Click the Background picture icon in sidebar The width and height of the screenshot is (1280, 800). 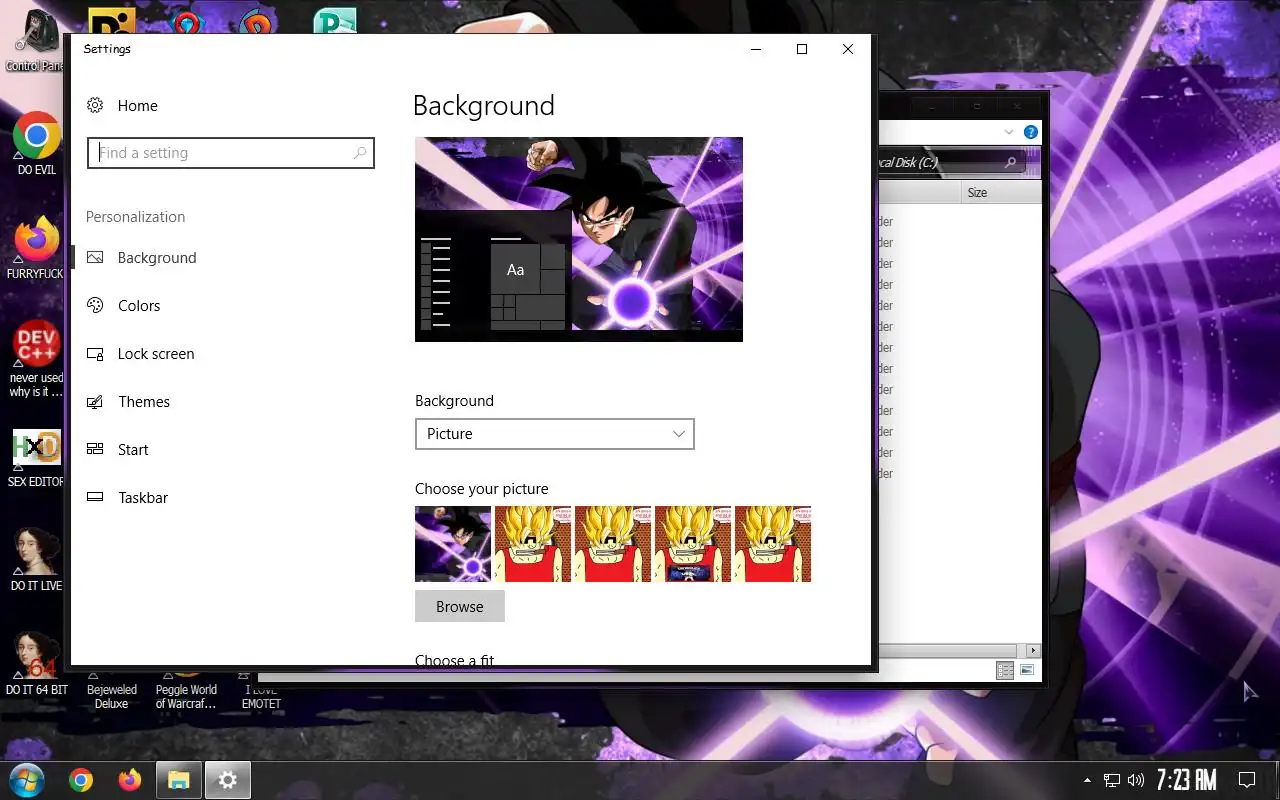tap(95, 257)
